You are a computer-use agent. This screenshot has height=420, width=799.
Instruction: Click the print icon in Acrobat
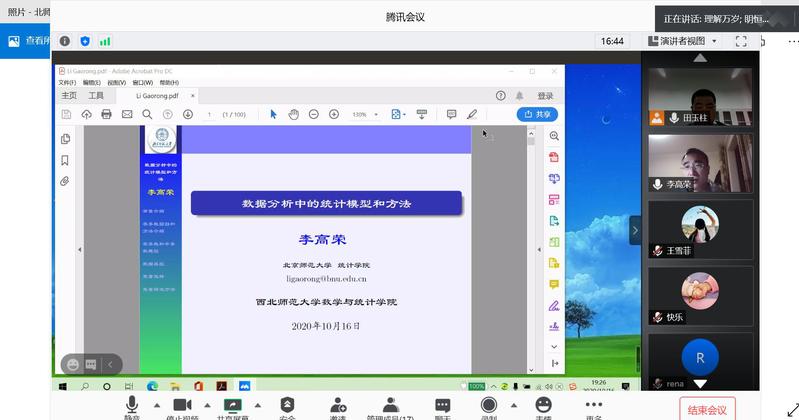tap(106, 115)
